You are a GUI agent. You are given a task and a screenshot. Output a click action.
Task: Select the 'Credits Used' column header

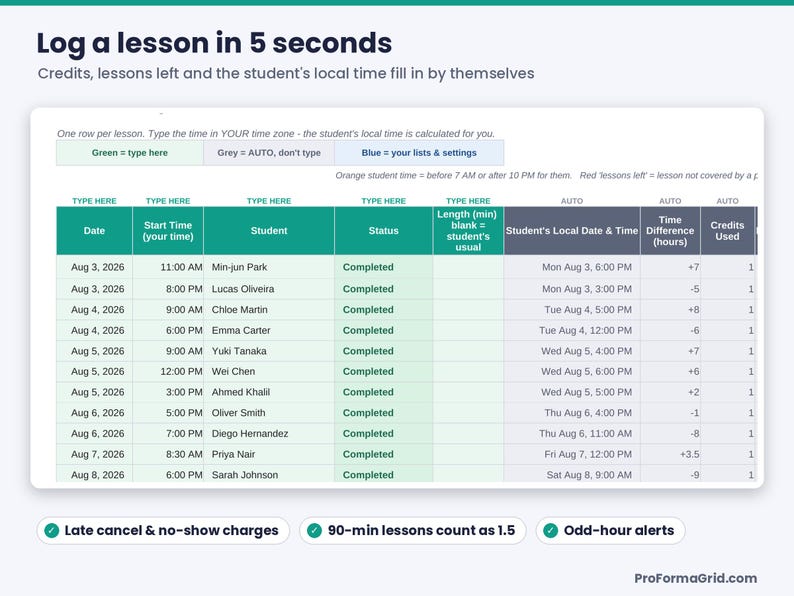[x=727, y=230]
